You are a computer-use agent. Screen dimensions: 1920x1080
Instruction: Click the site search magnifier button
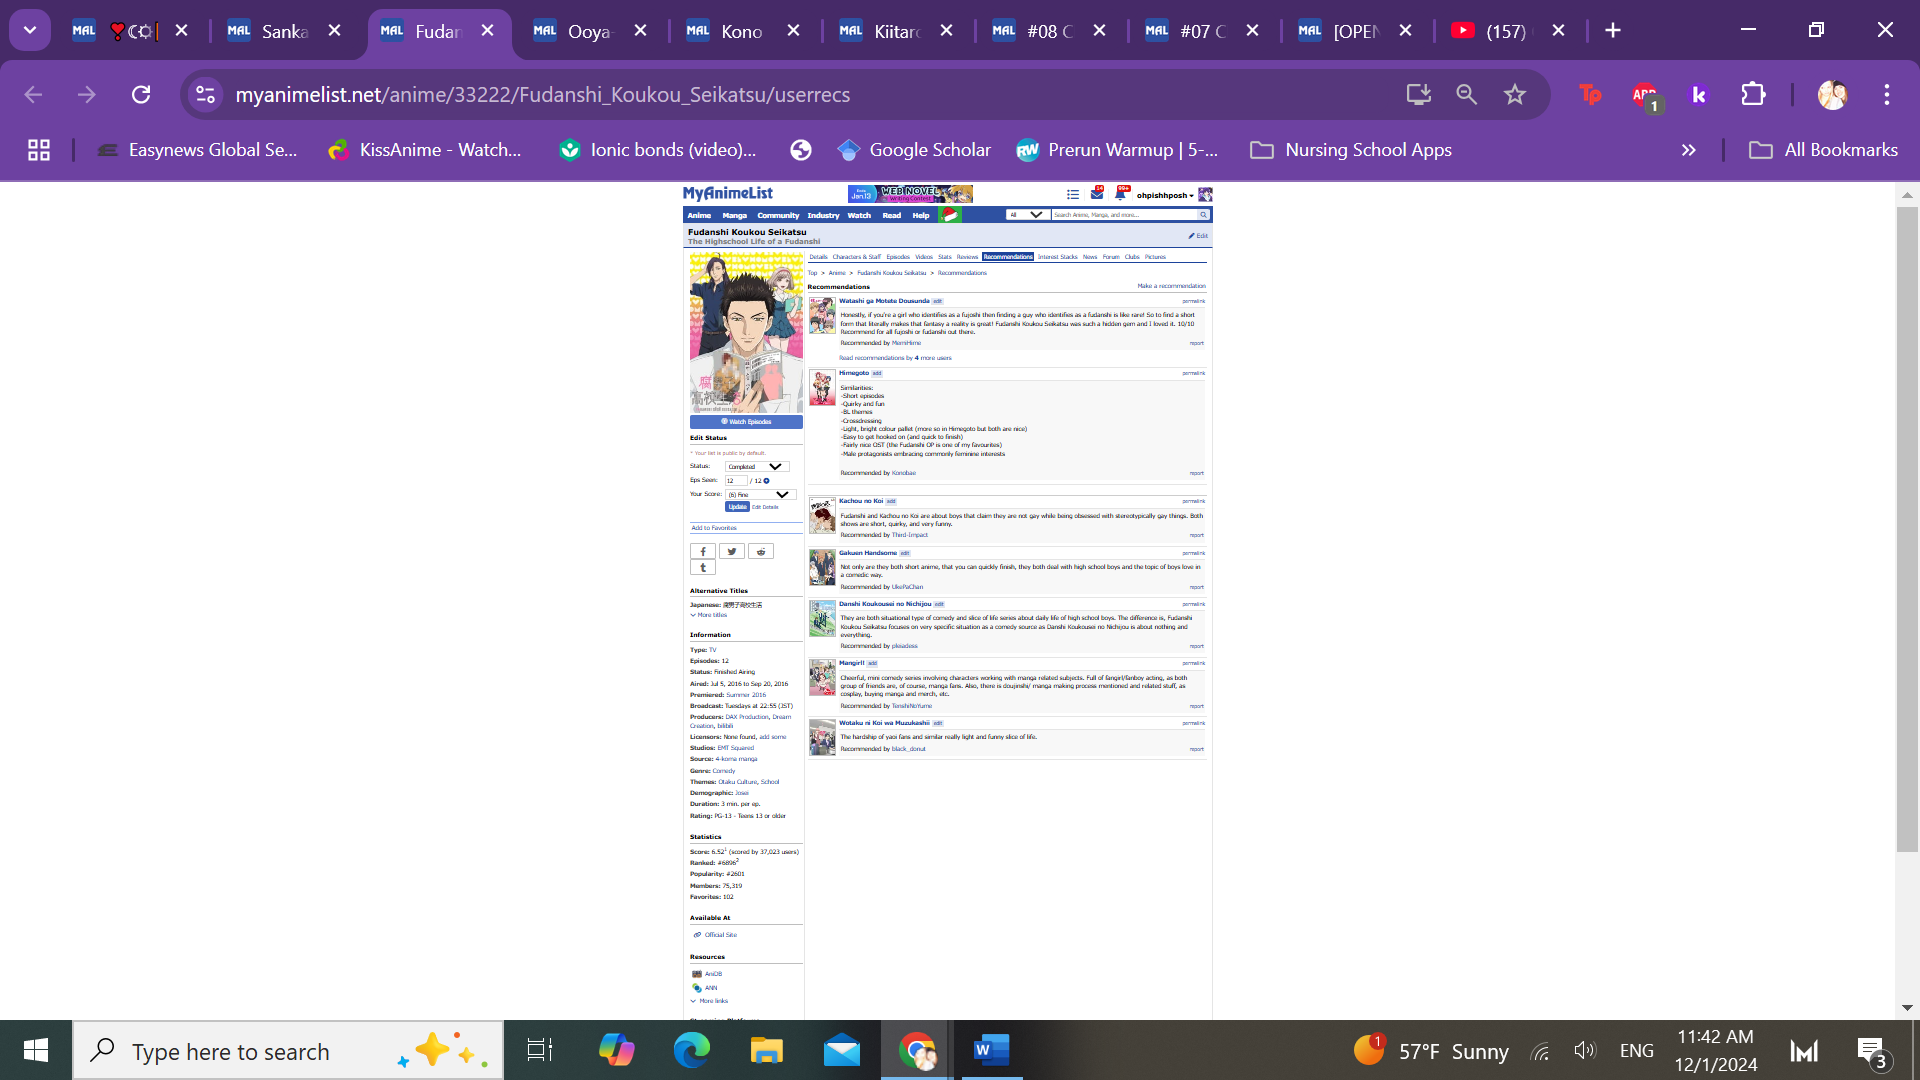click(x=1203, y=215)
